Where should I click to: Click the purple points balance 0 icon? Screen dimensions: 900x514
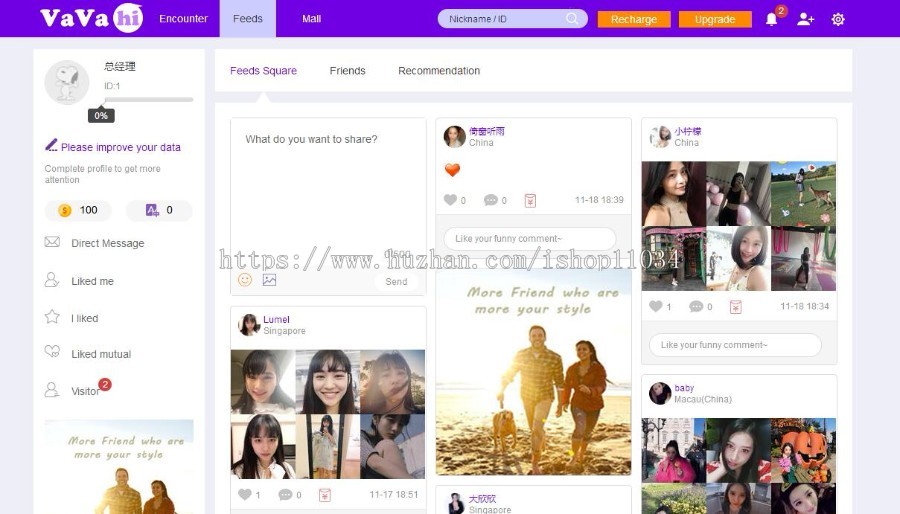(152, 210)
